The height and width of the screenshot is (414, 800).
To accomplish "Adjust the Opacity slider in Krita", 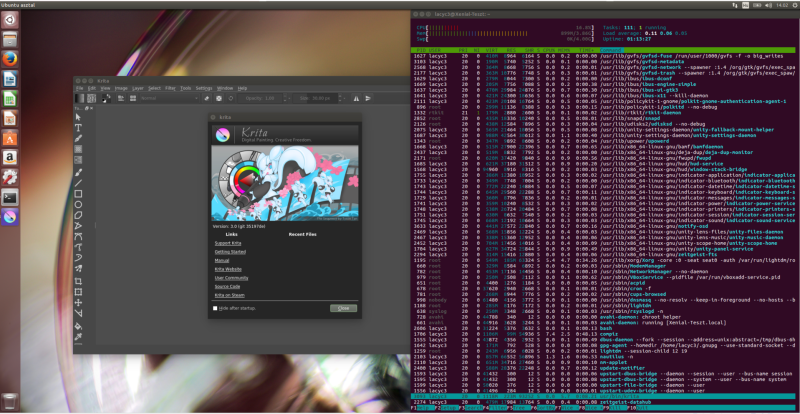I will click(x=260, y=98).
